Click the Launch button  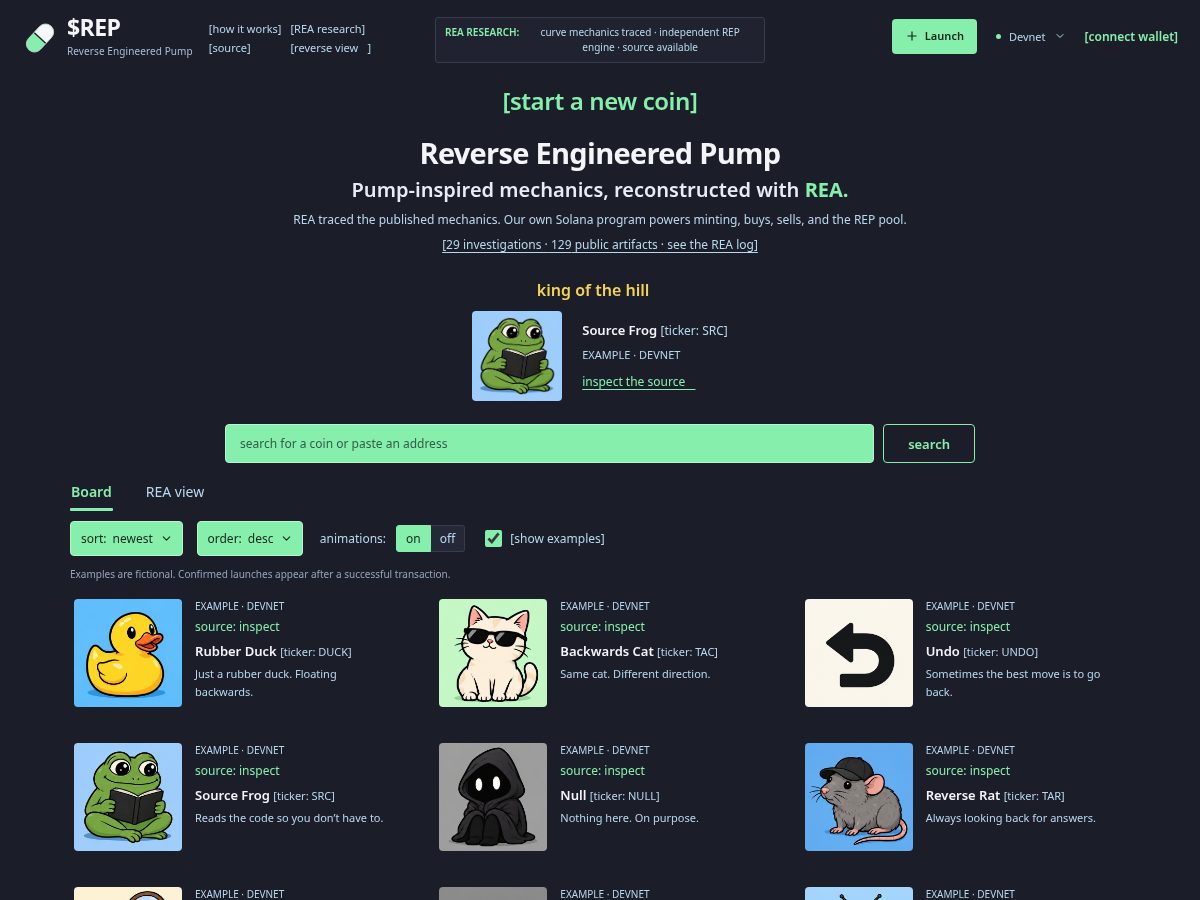tap(934, 36)
